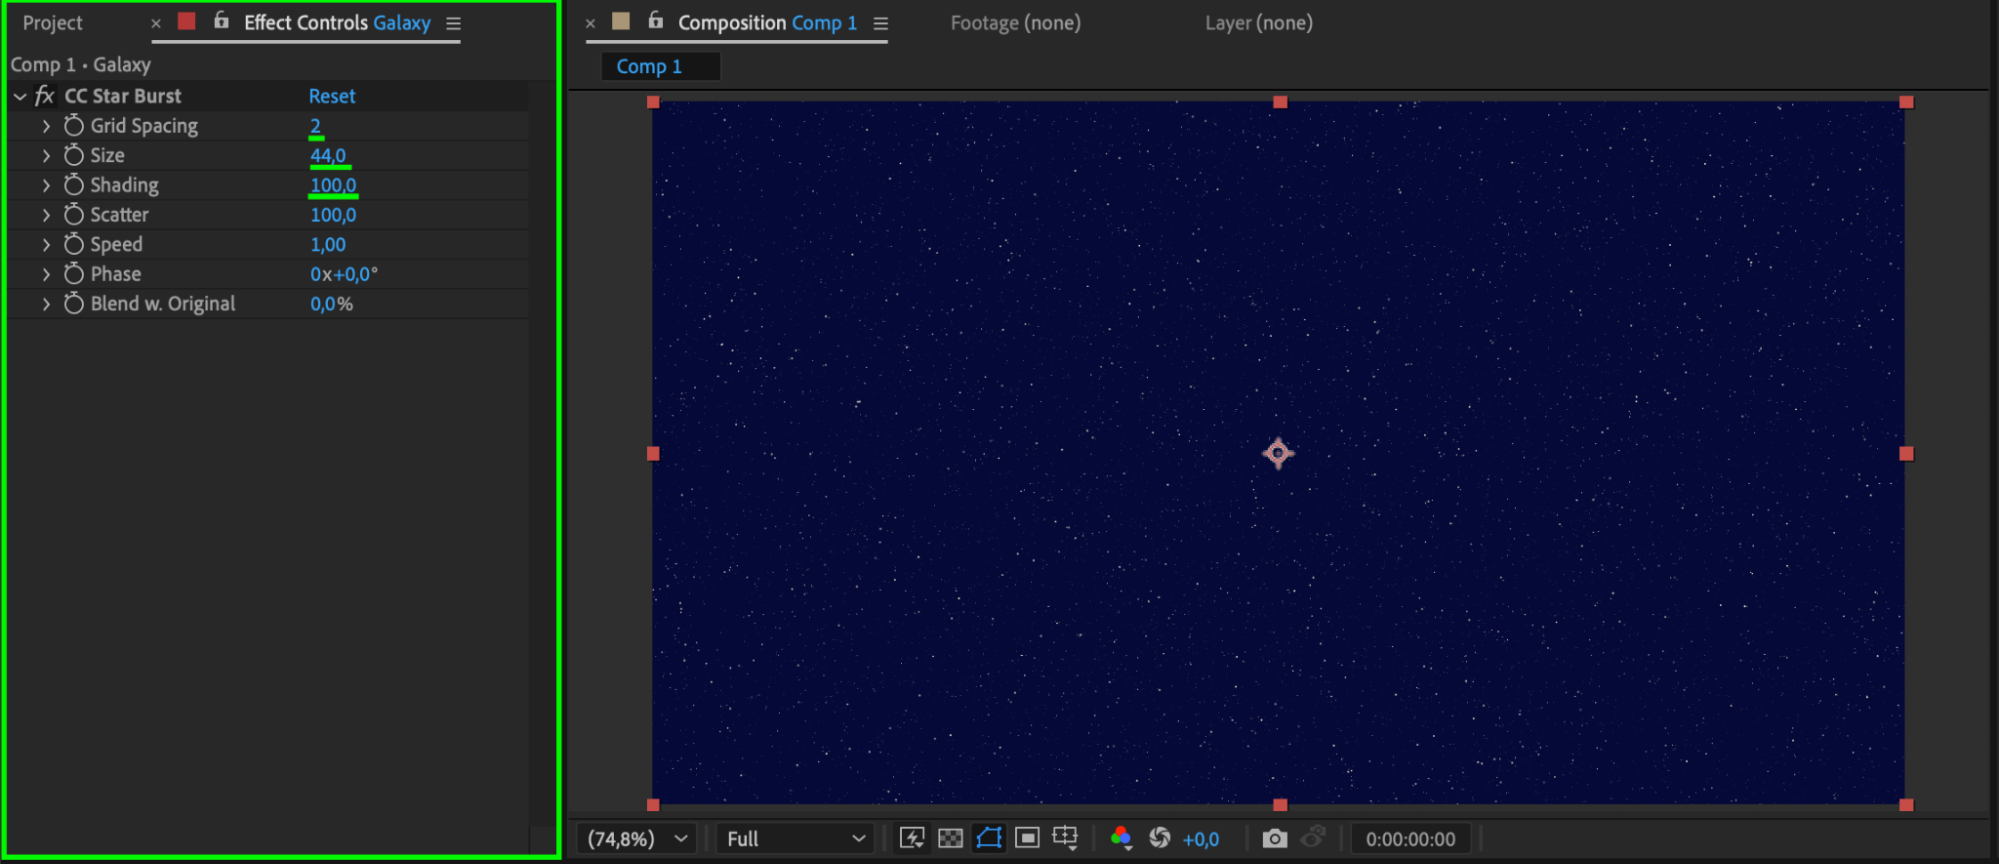Click tan label swatch on Composition tab
This screenshot has width=1999, height=864.
pos(621,21)
